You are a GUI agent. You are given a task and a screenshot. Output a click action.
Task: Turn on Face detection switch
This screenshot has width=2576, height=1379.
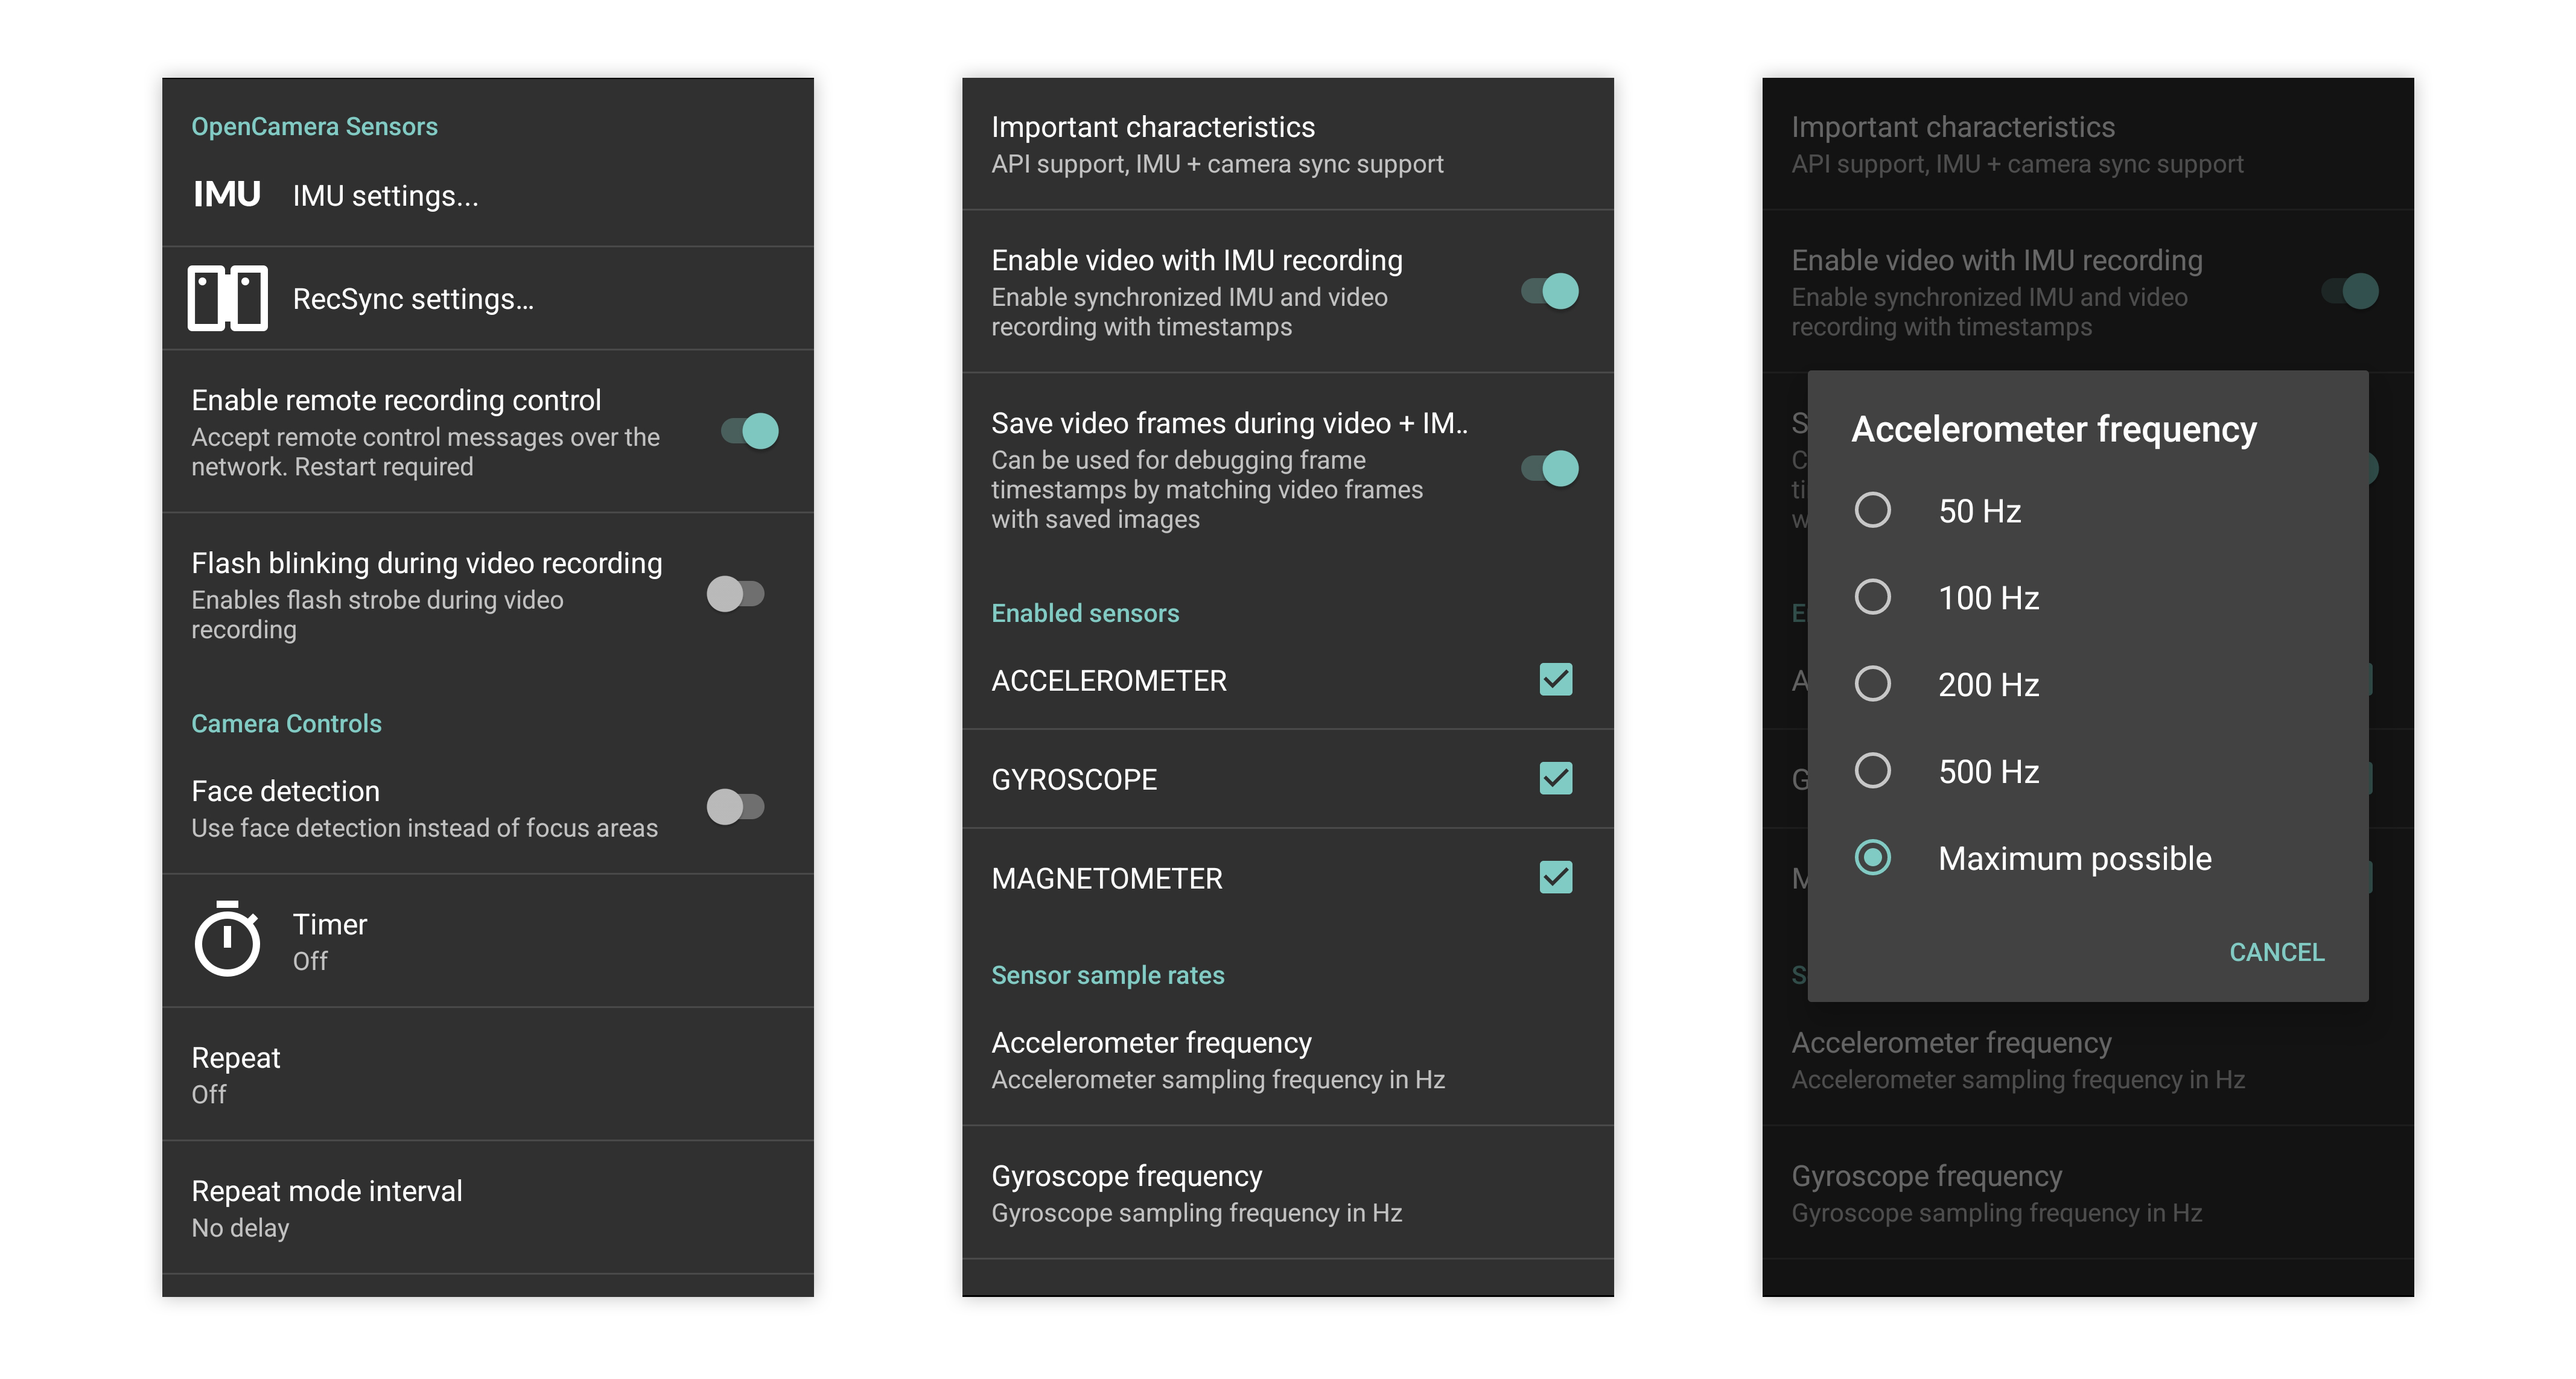[736, 807]
